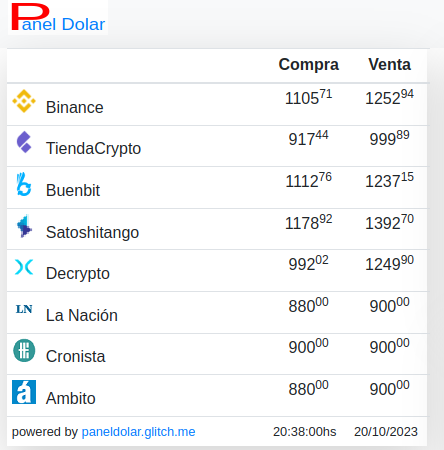Click the green Cronista circular logo
This screenshot has width=444, height=450.
pyautogui.click(x=24, y=350)
